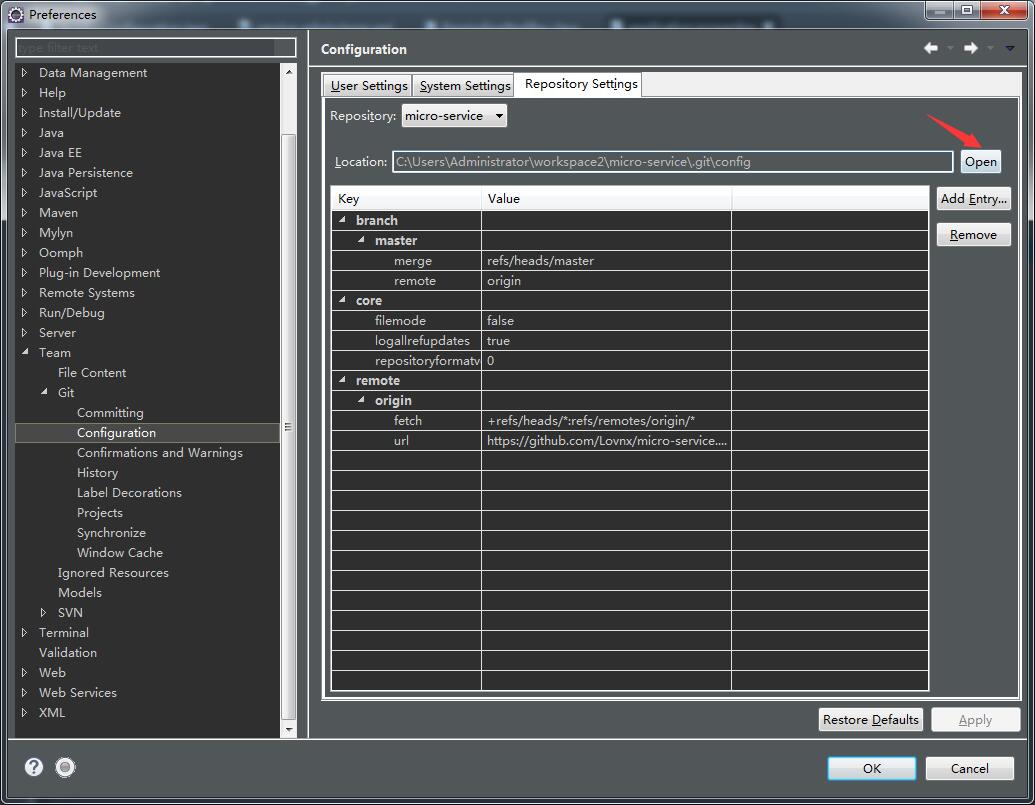The height and width of the screenshot is (805, 1035).
Task: Select the filemode value false
Action: click(500, 321)
